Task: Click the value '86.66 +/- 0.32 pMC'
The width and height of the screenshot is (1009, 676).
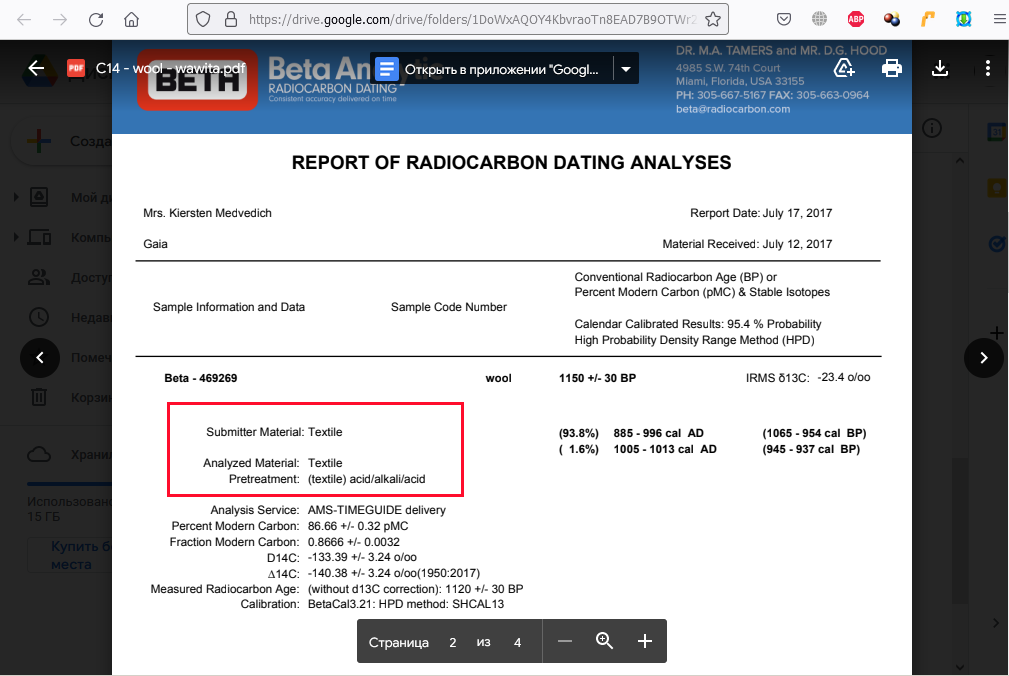Action: [358, 526]
